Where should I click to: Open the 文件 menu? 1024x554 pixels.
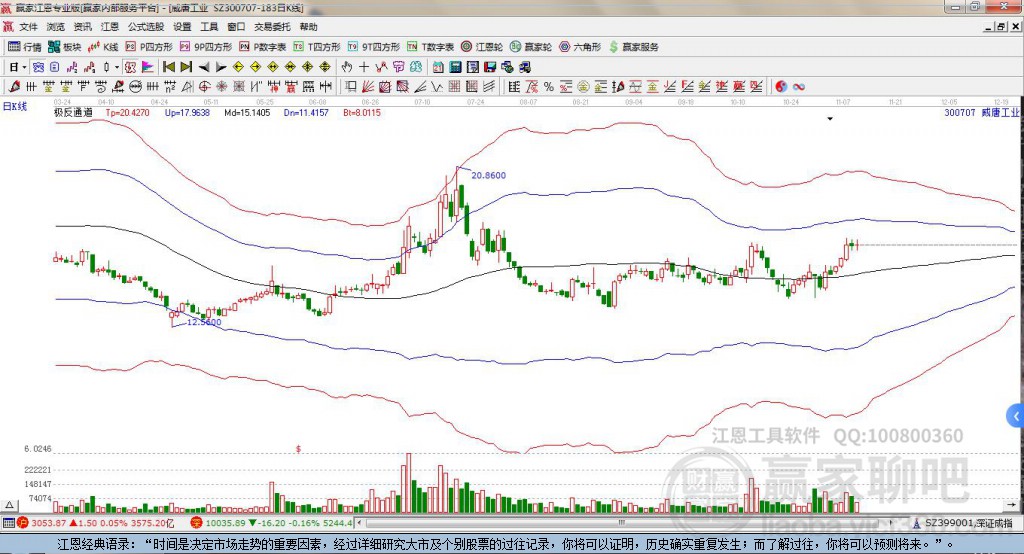(x=28, y=27)
